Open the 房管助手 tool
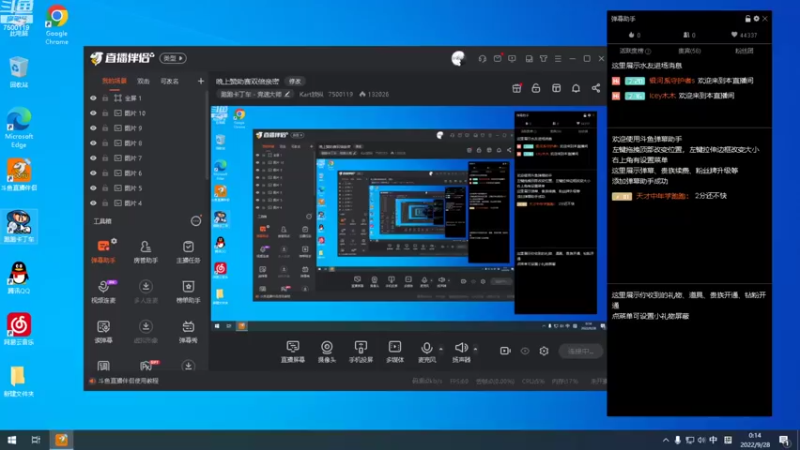This screenshot has width=800, height=450. pos(145,251)
